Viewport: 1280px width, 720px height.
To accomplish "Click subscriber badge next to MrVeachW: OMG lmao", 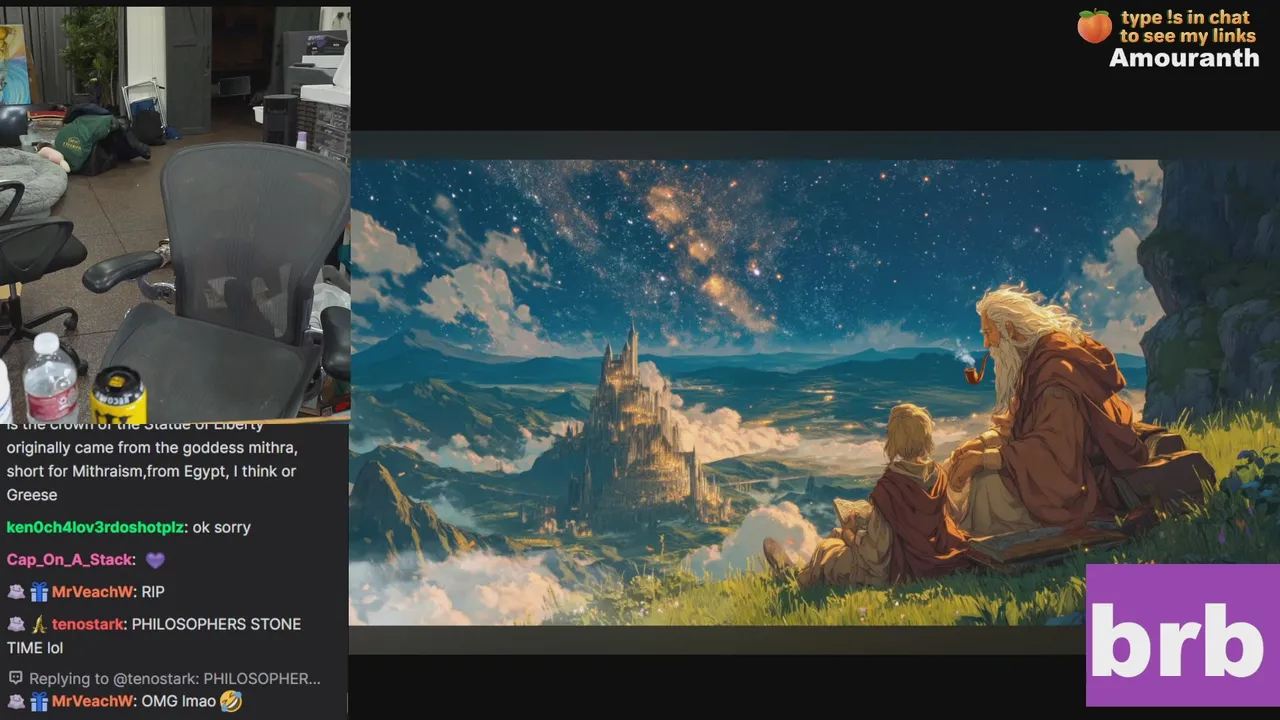I will pos(16,702).
